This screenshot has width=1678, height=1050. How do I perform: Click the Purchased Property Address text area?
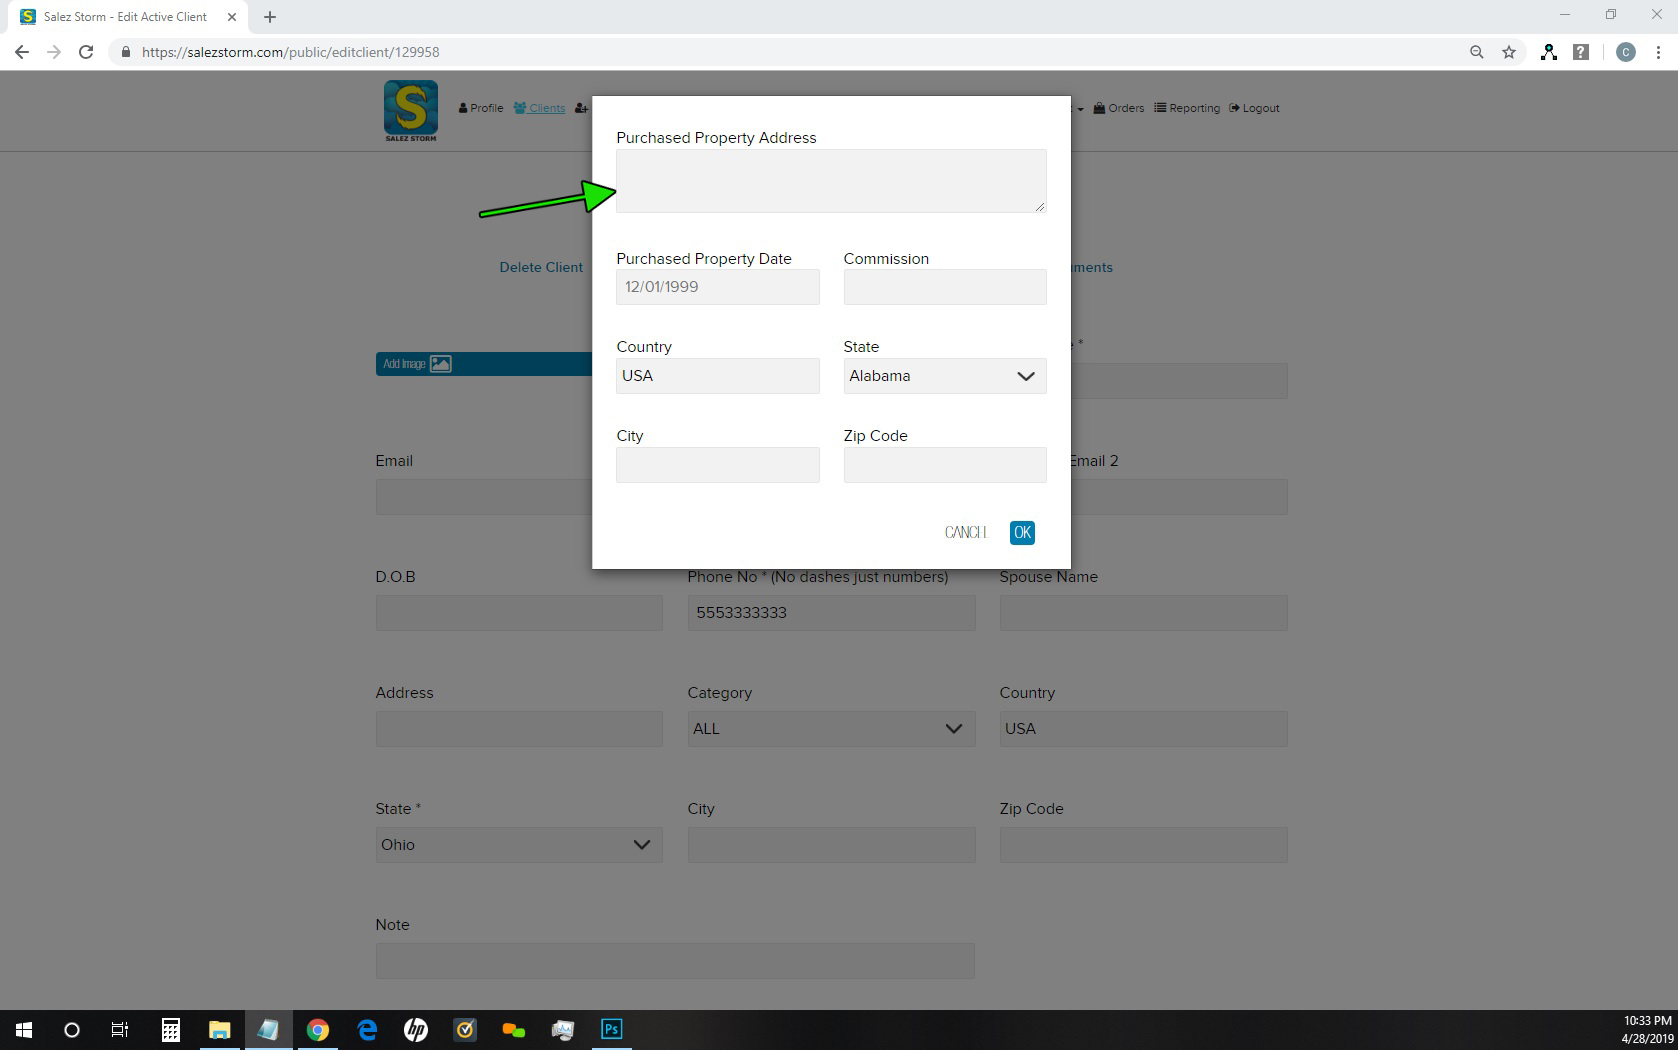coord(830,181)
